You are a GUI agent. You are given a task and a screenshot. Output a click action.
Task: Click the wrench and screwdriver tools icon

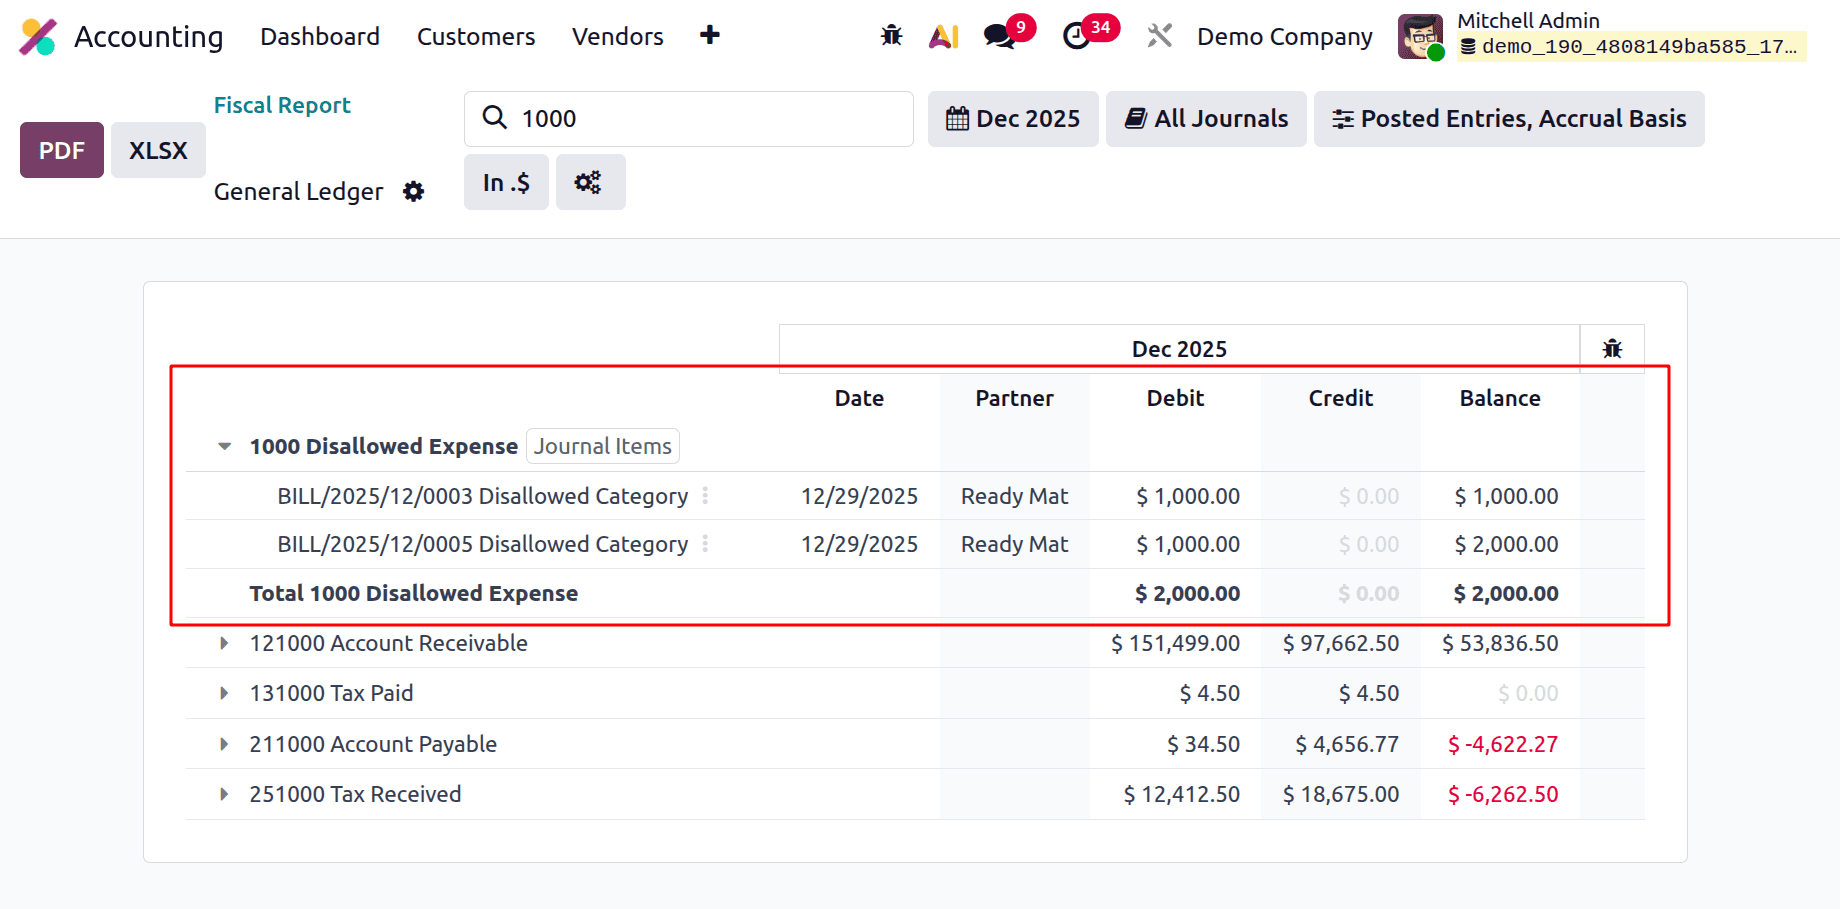pyautogui.click(x=1160, y=37)
